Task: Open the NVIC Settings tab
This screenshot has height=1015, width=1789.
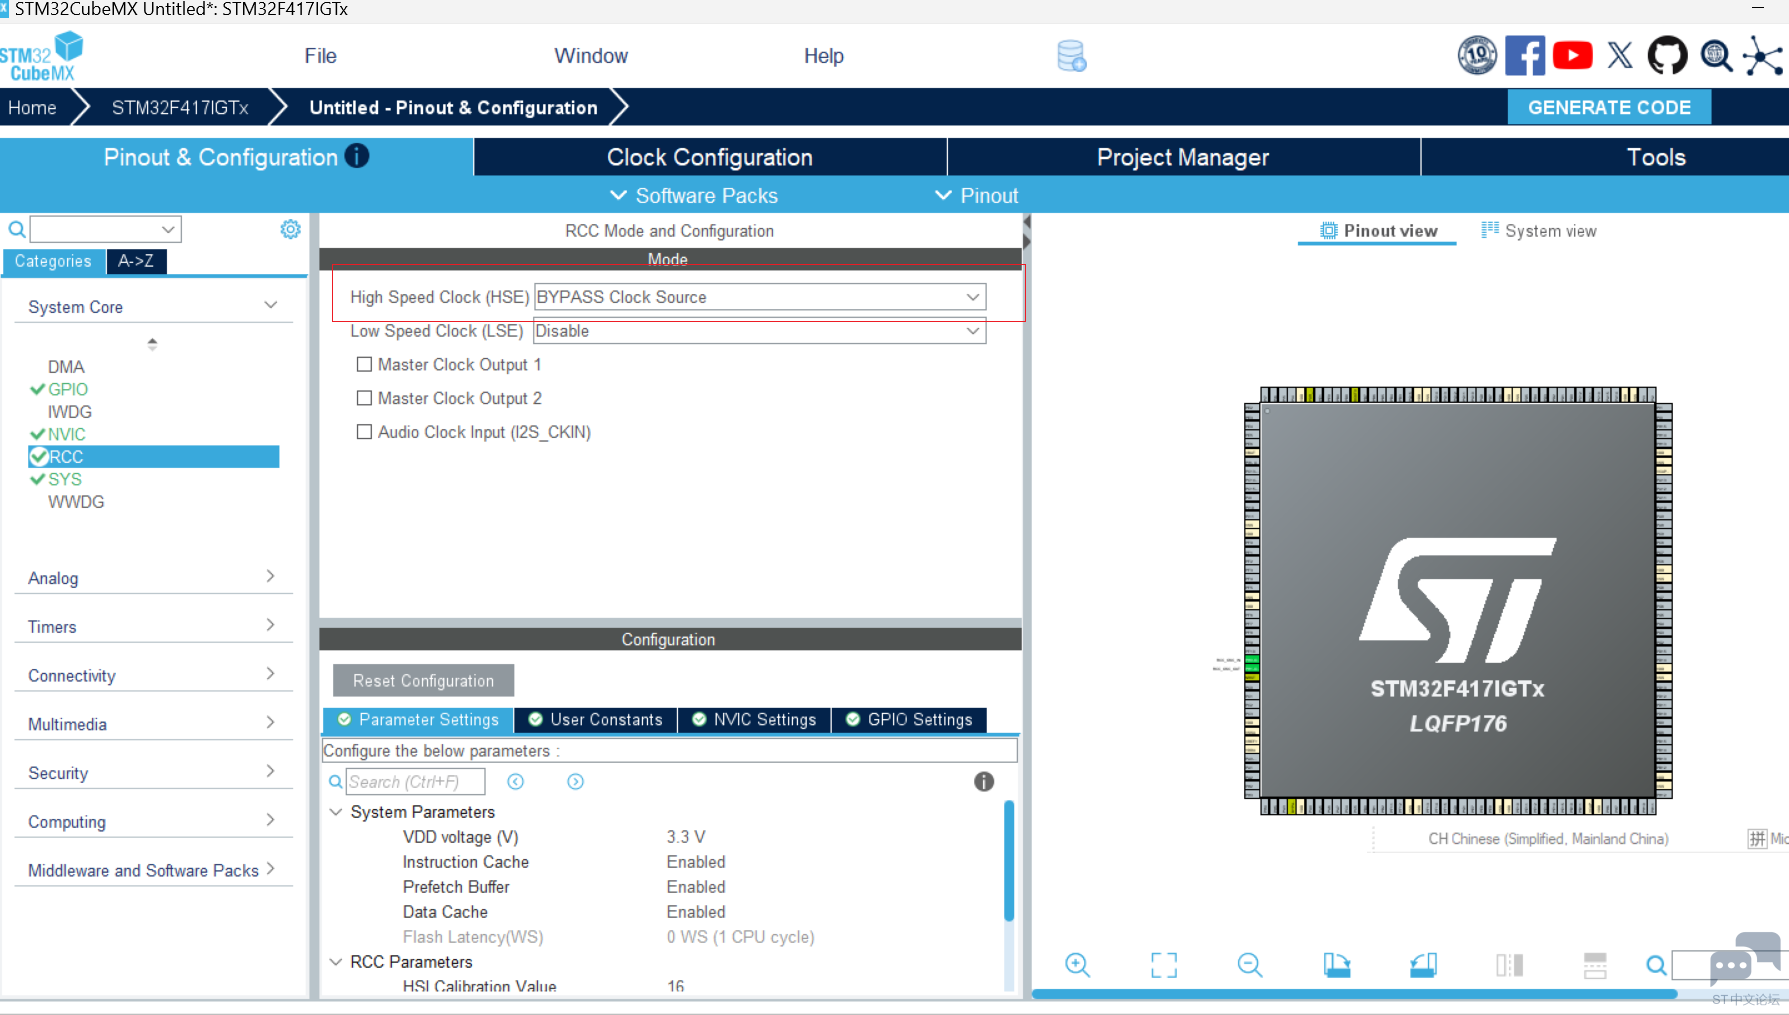Action: tap(754, 720)
